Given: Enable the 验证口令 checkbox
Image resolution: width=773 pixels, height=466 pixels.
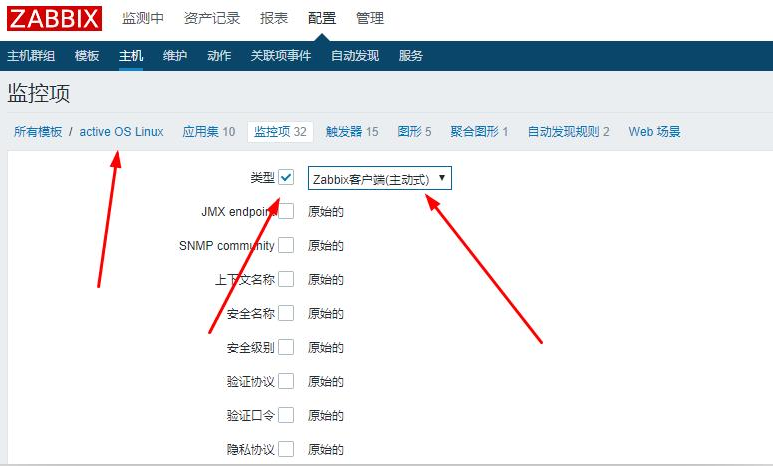Looking at the screenshot, I should [286, 415].
